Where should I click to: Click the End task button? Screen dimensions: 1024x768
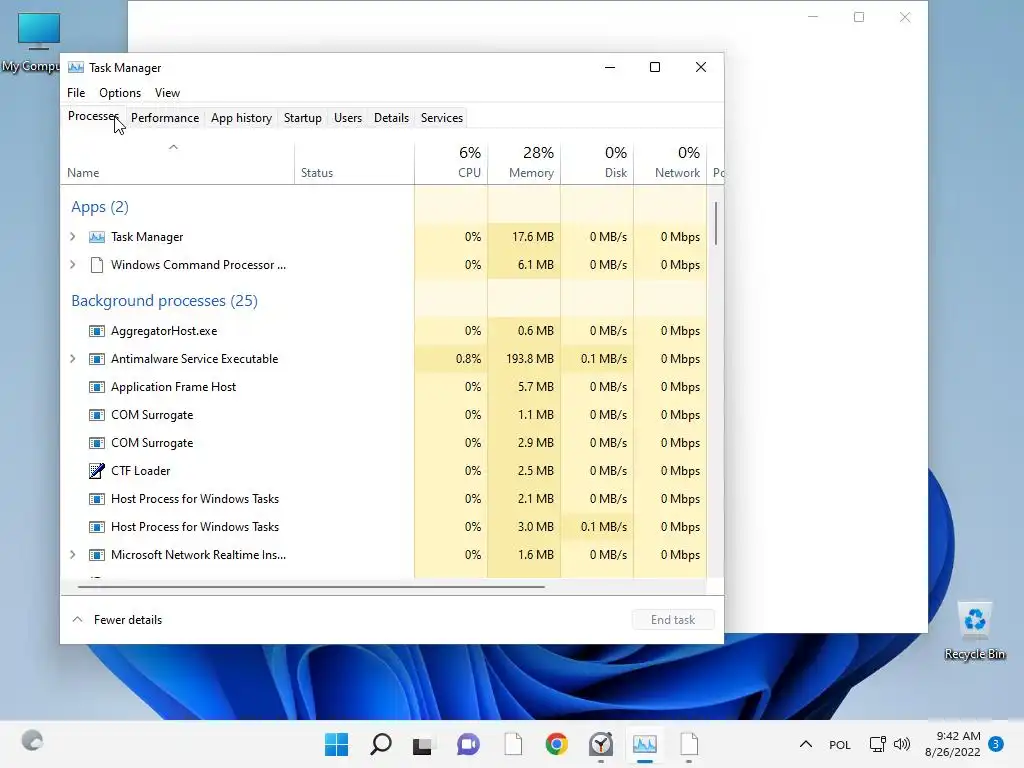(x=673, y=620)
